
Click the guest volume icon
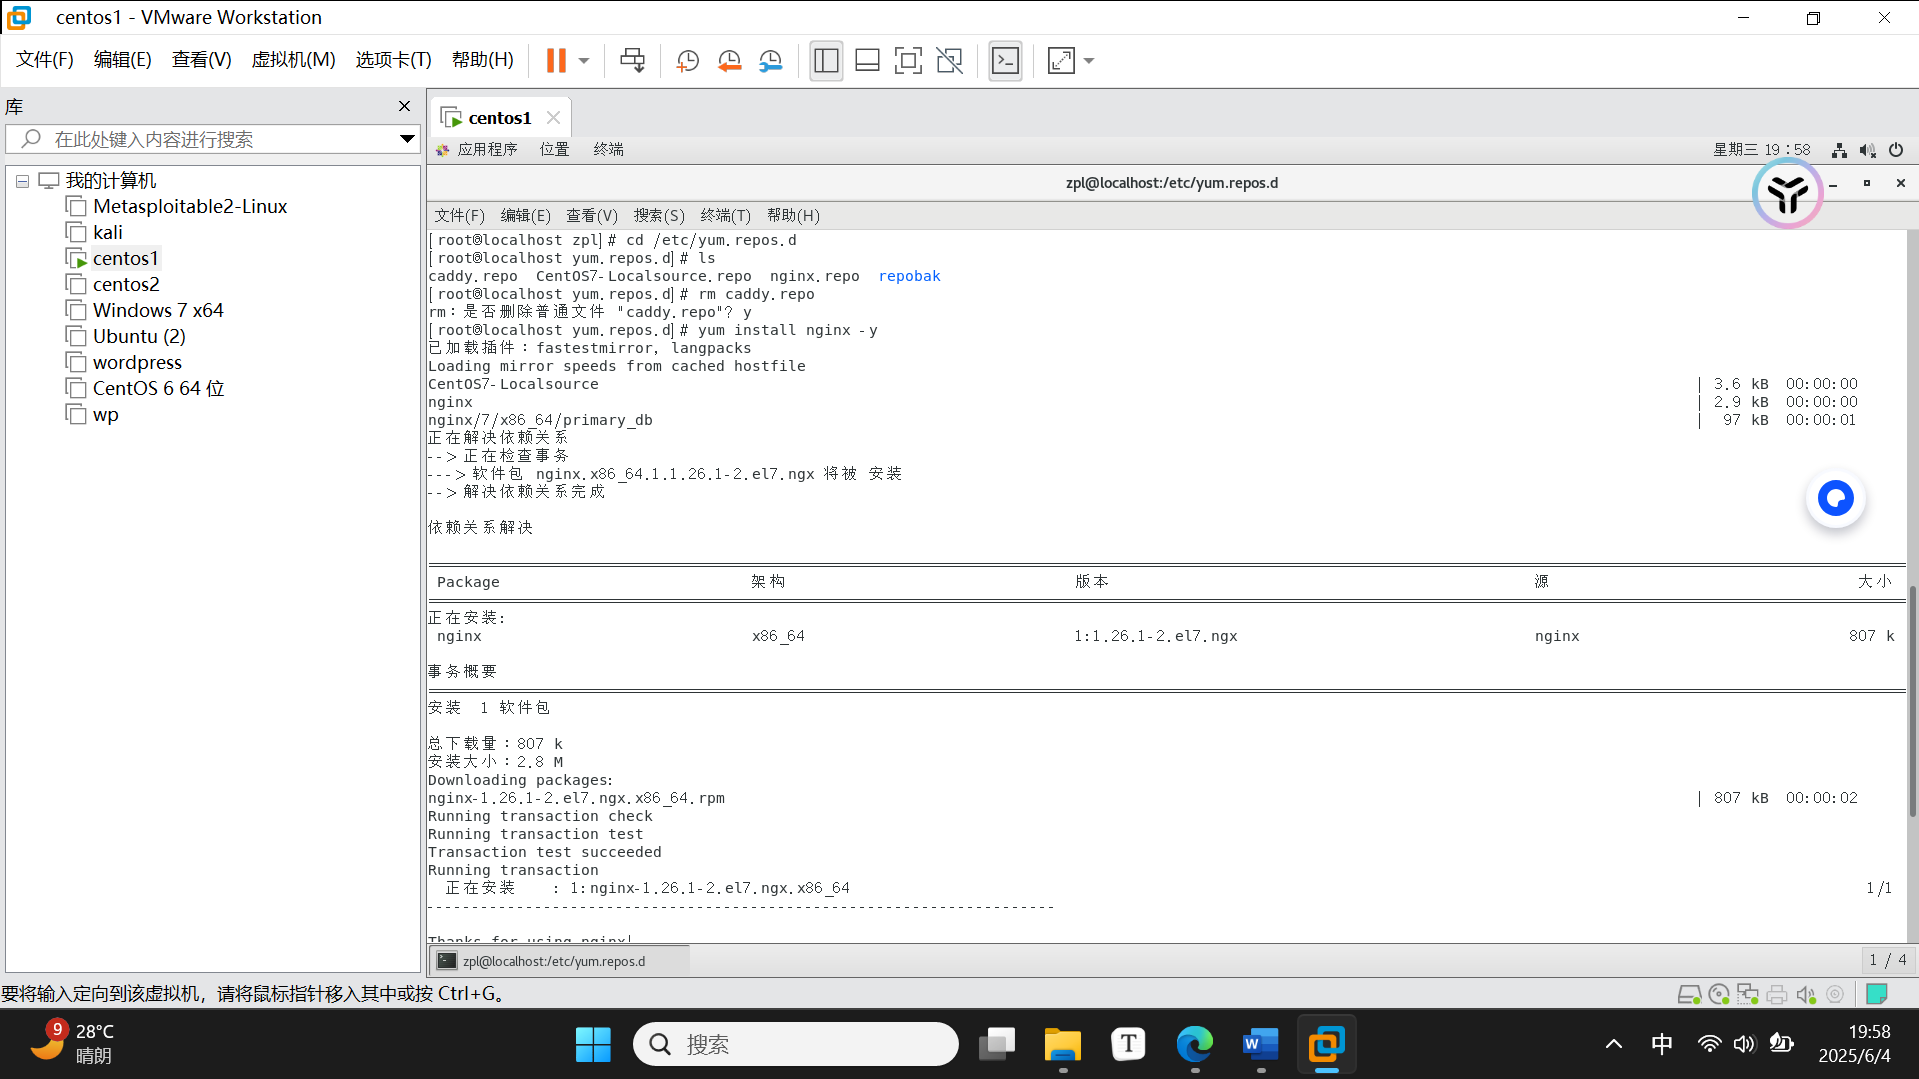point(1867,150)
